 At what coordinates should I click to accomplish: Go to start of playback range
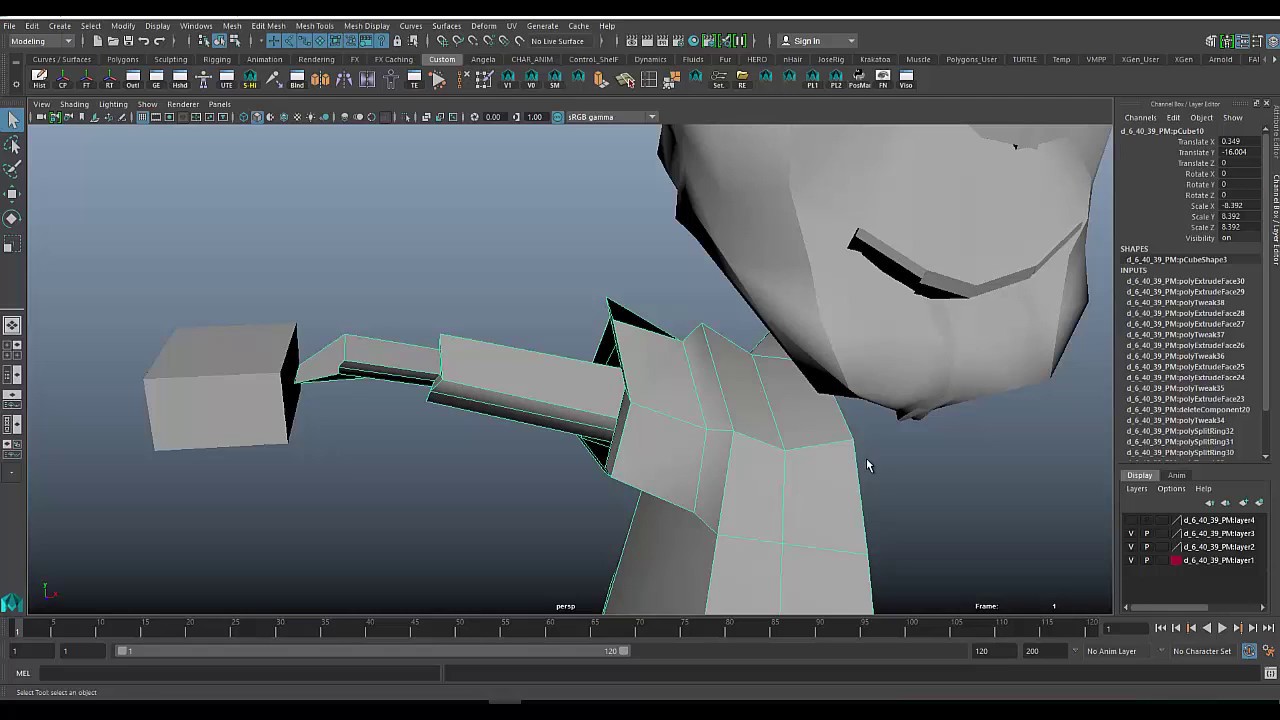[x=1160, y=628]
